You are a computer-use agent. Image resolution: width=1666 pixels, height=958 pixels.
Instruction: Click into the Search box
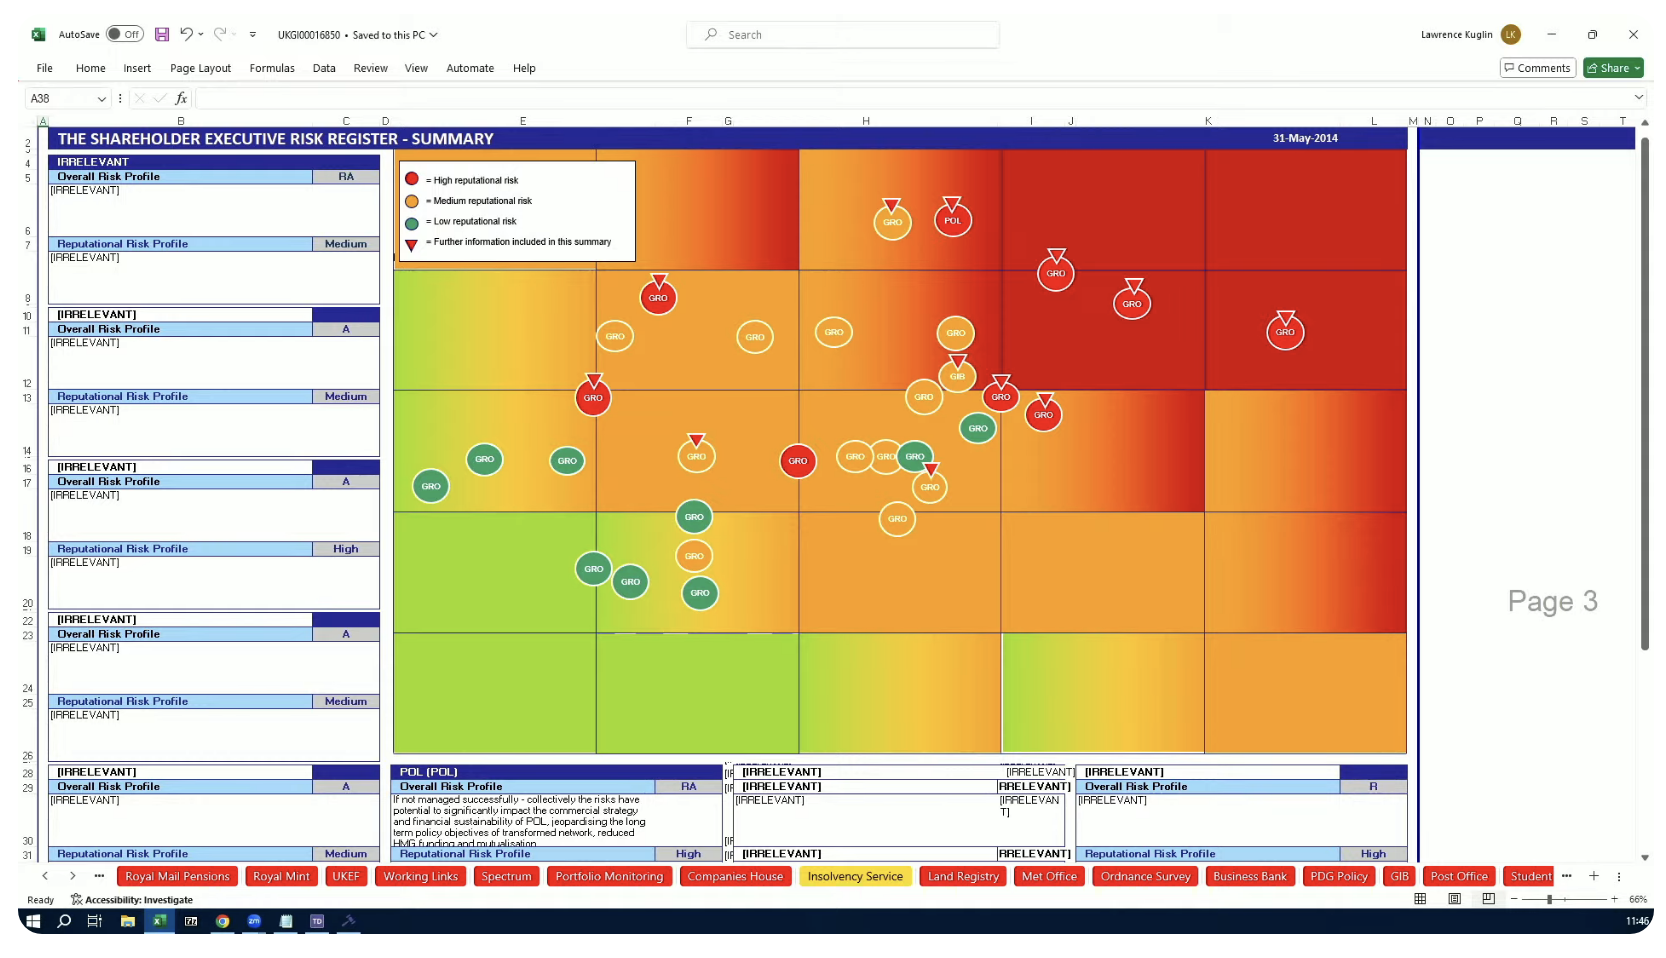pyautogui.click(x=843, y=34)
